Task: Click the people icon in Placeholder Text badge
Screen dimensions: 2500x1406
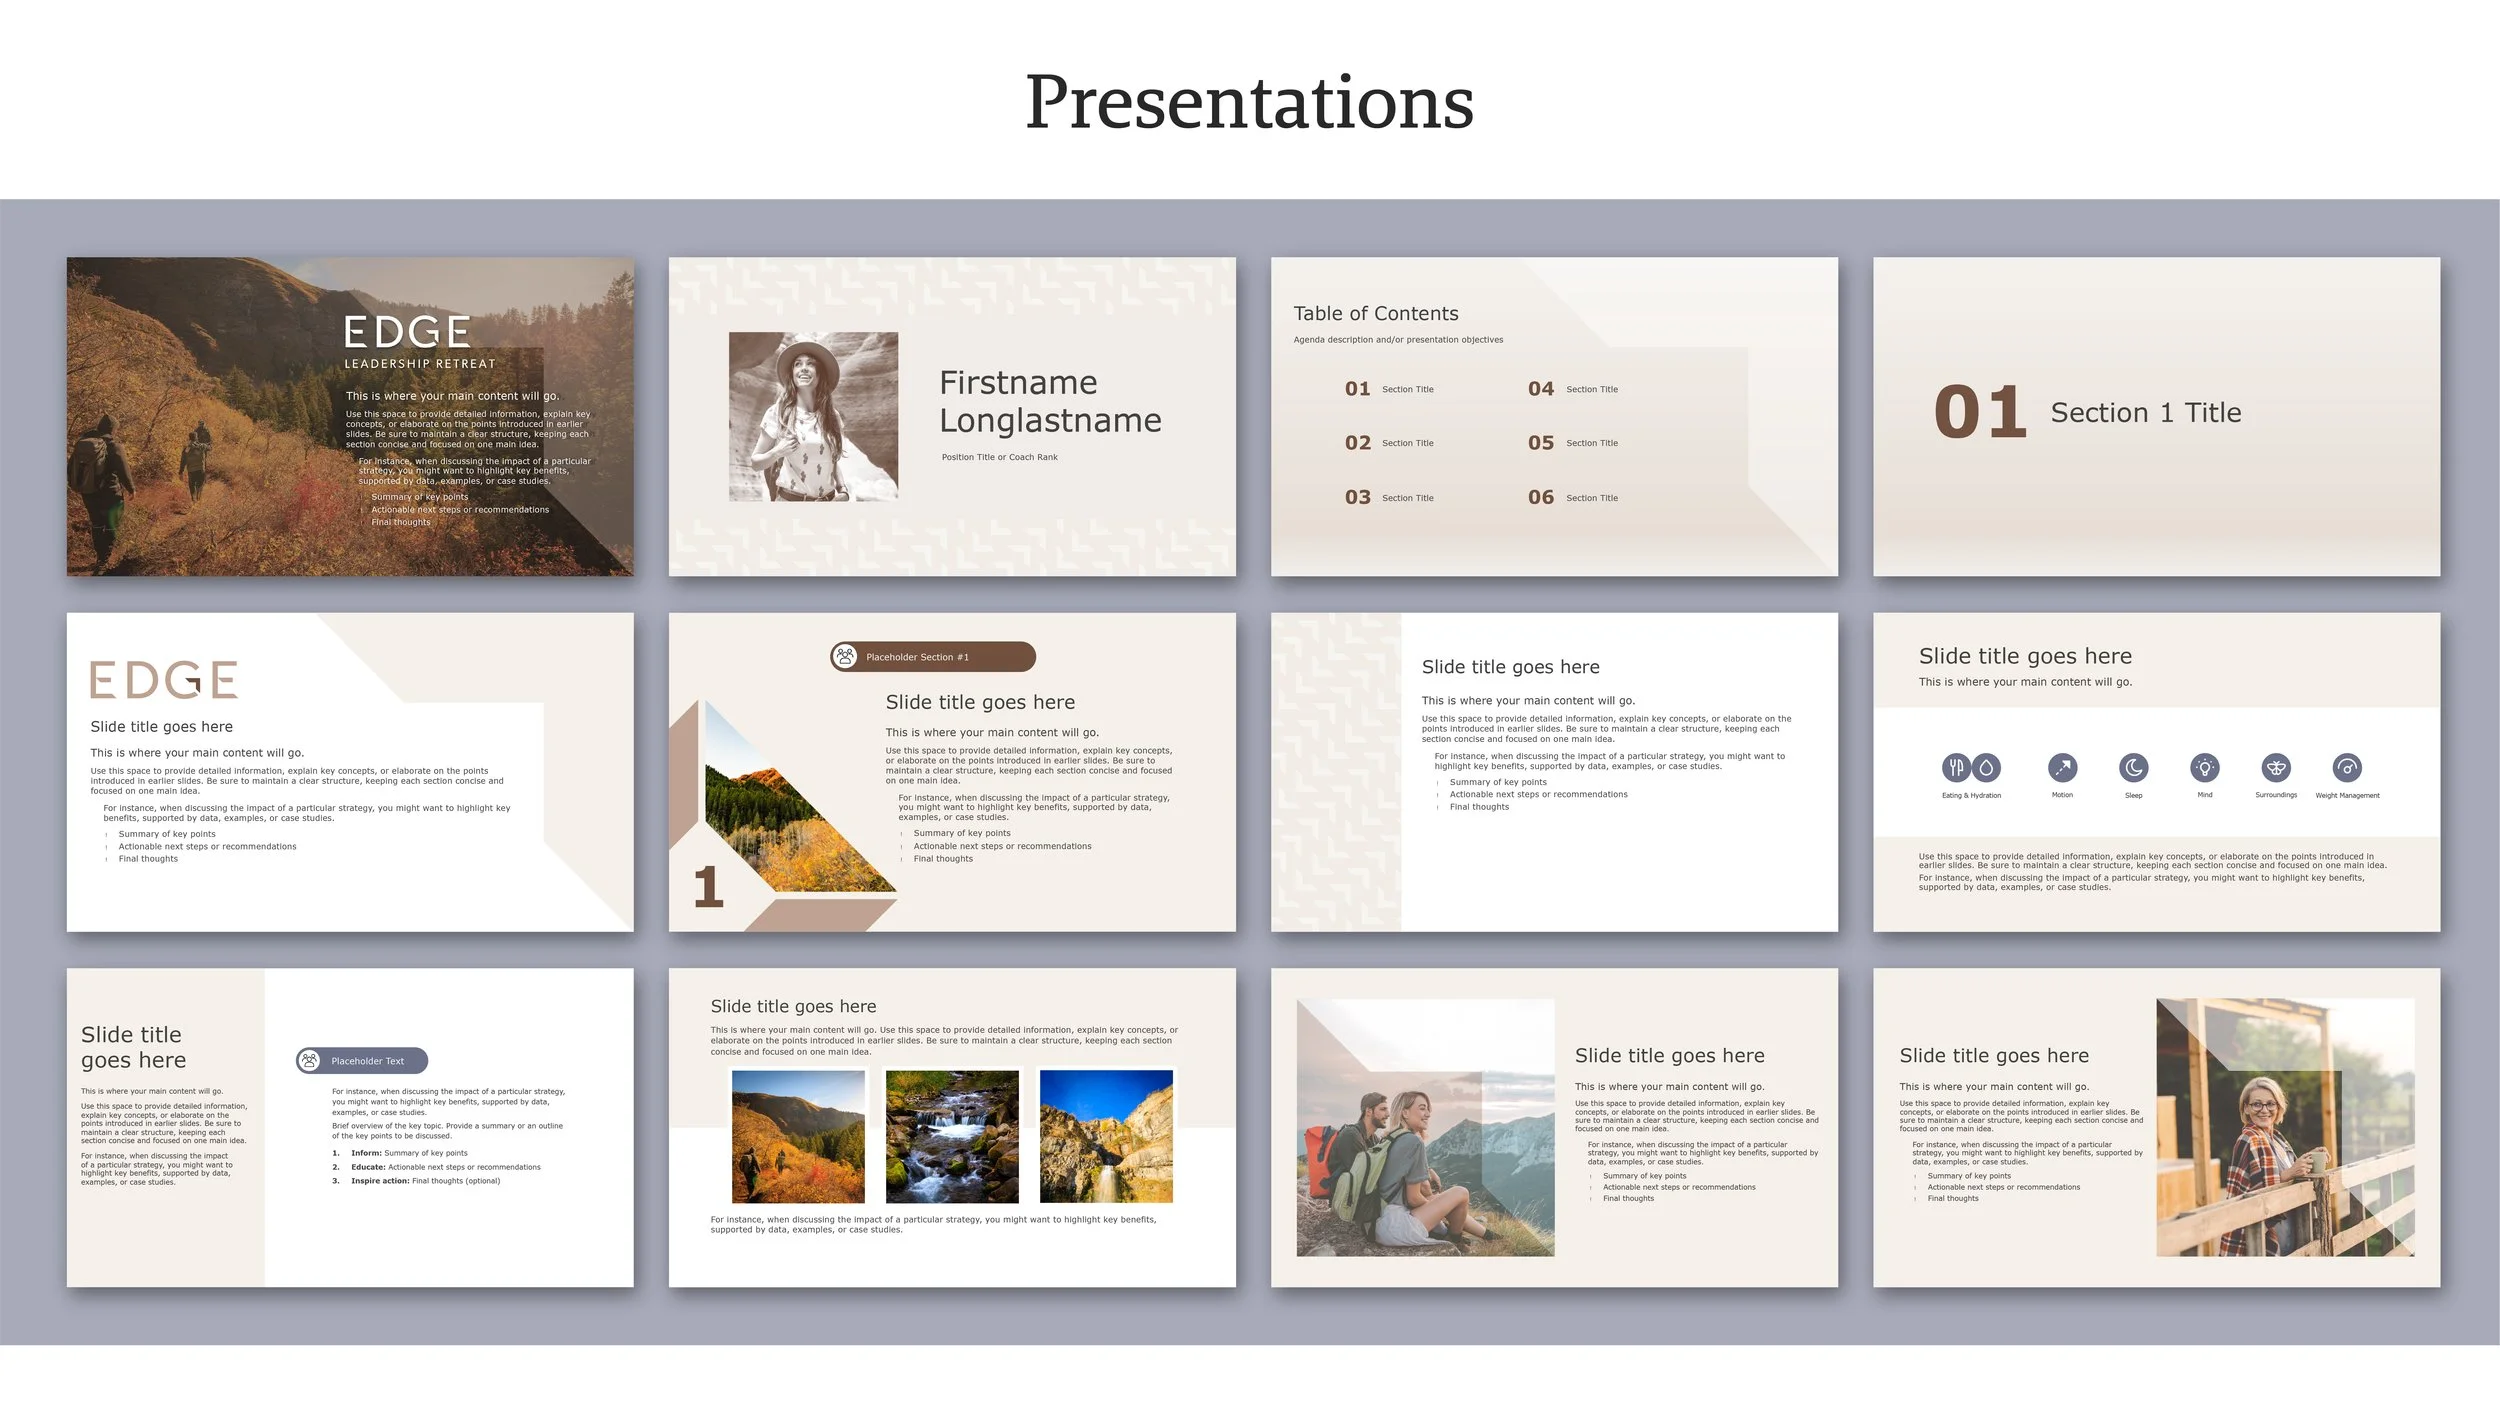Action: tap(310, 1060)
